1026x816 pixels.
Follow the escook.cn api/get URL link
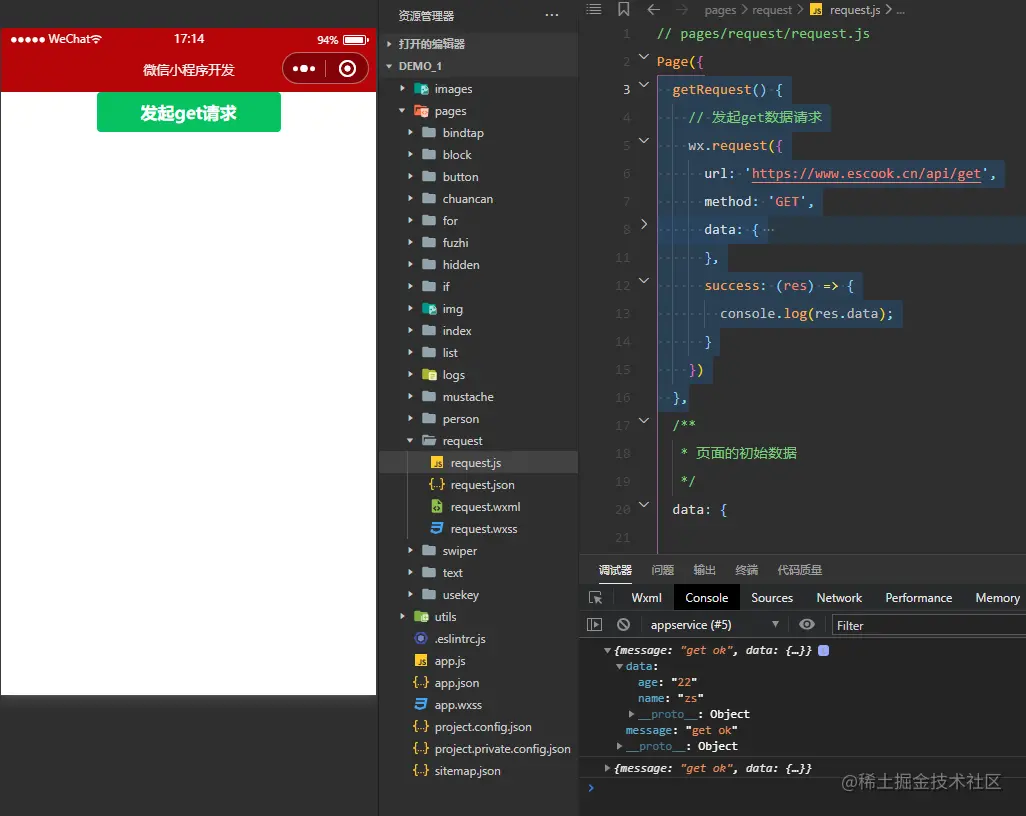pyautogui.click(x=866, y=173)
